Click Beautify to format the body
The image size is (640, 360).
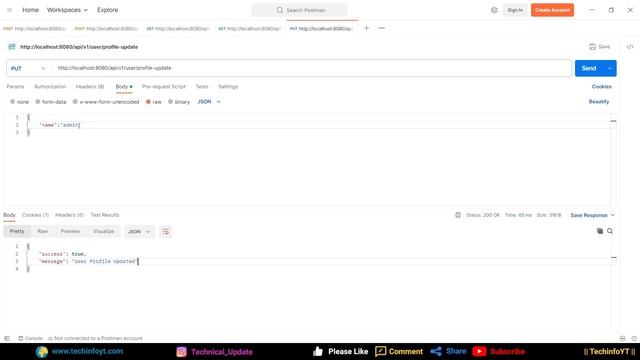[599, 102]
